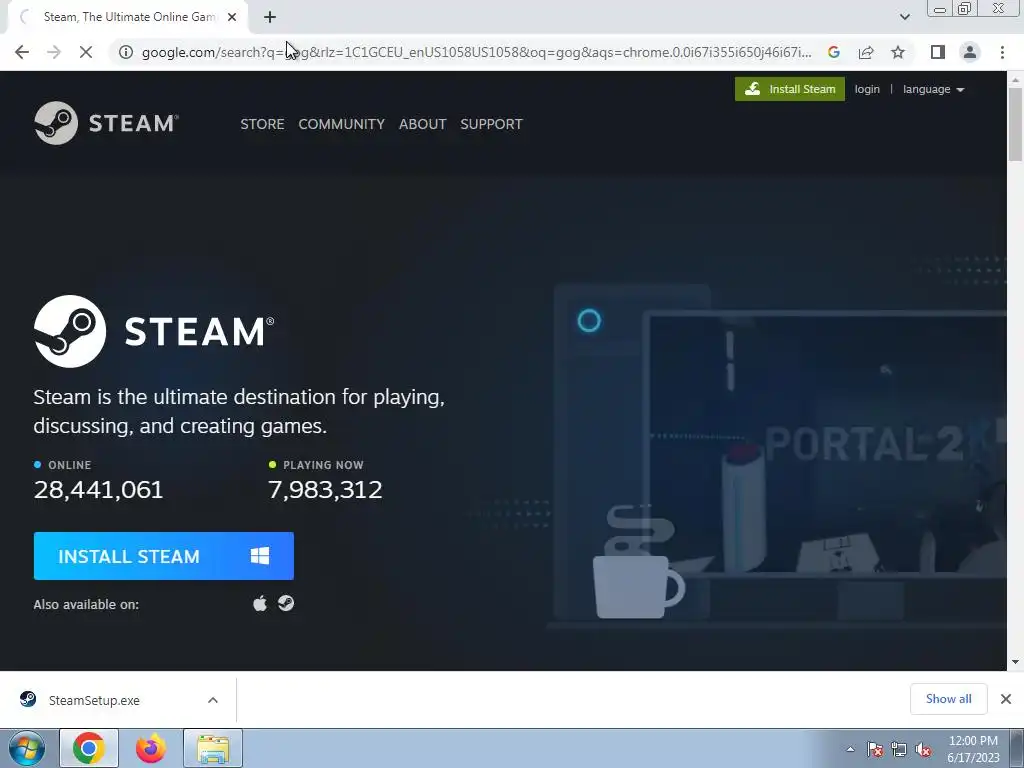This screenshot has width=1024, height=768.
Task: Click the green Install Steam header button
Action: (790, 89)
